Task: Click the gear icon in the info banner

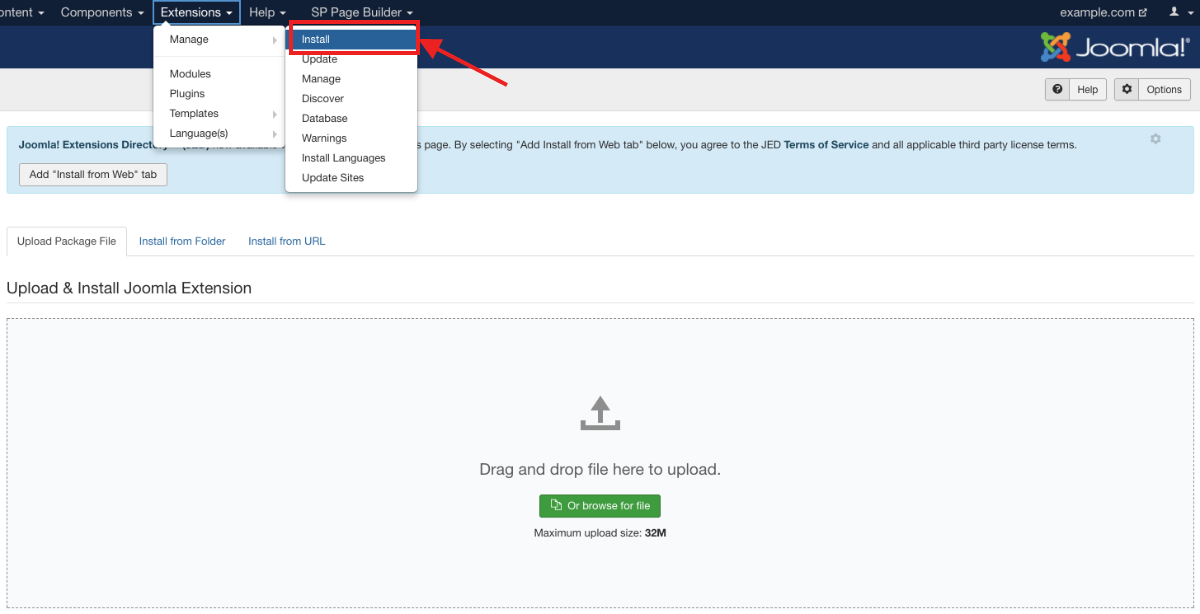Action: pyautogui.click(x=1155, y=139)
